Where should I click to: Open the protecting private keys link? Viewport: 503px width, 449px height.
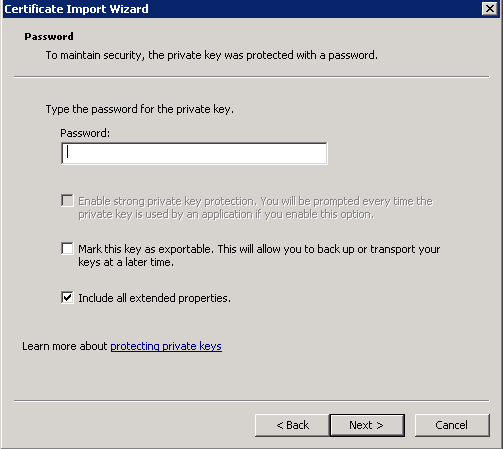coord(166,346)
